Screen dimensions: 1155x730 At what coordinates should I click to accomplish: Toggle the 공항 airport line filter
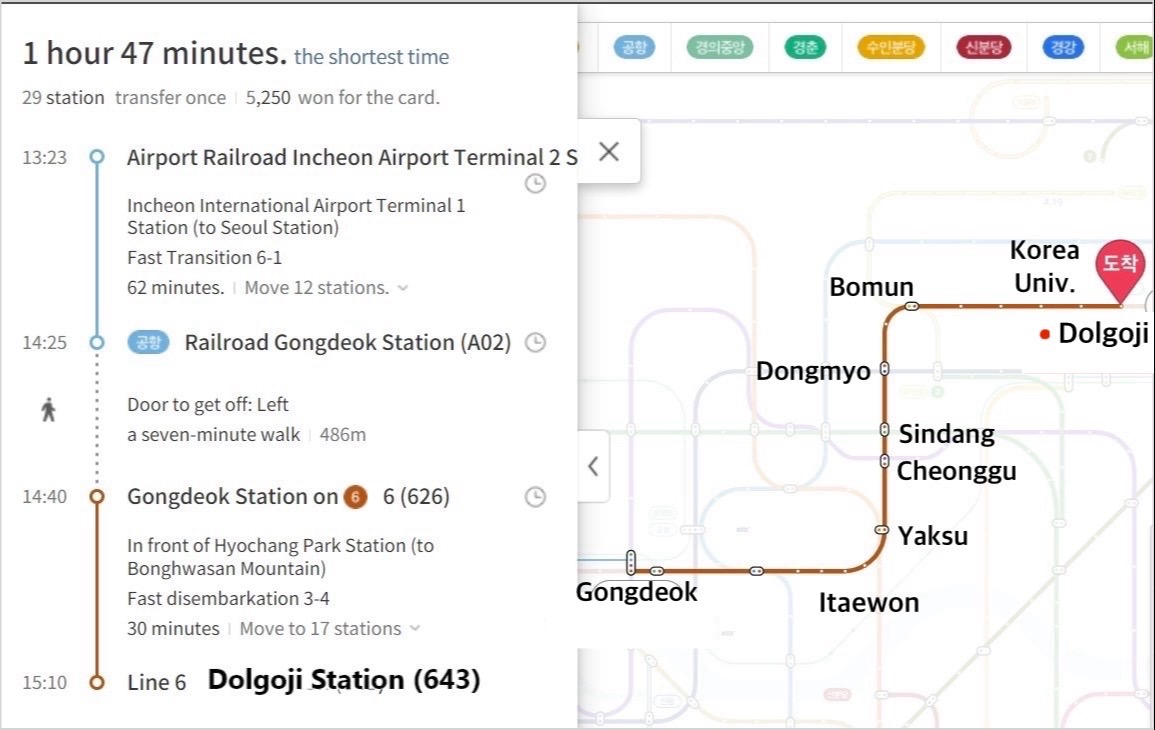tap(634, 47)
